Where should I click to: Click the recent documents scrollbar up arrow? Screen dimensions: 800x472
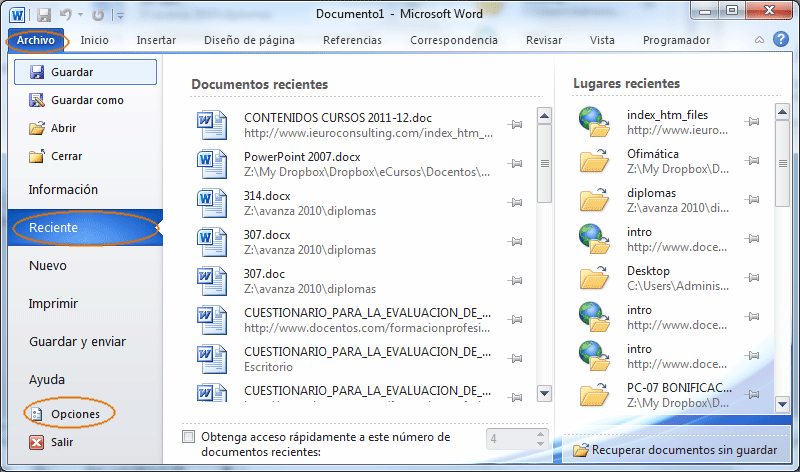pyautogui.click(x=544, y=116)
